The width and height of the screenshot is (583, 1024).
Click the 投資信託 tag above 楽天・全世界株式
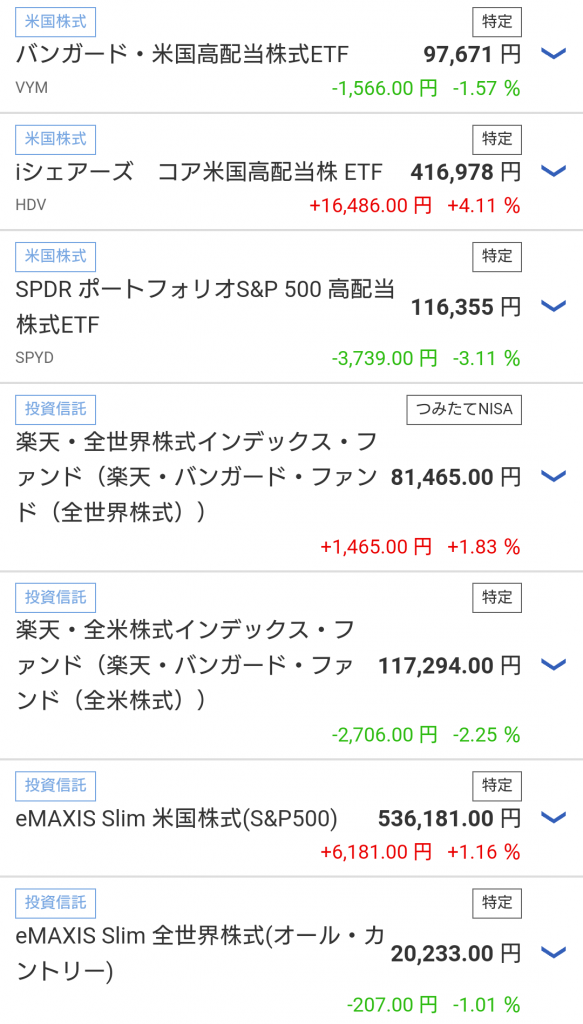[x=55, y=409]
